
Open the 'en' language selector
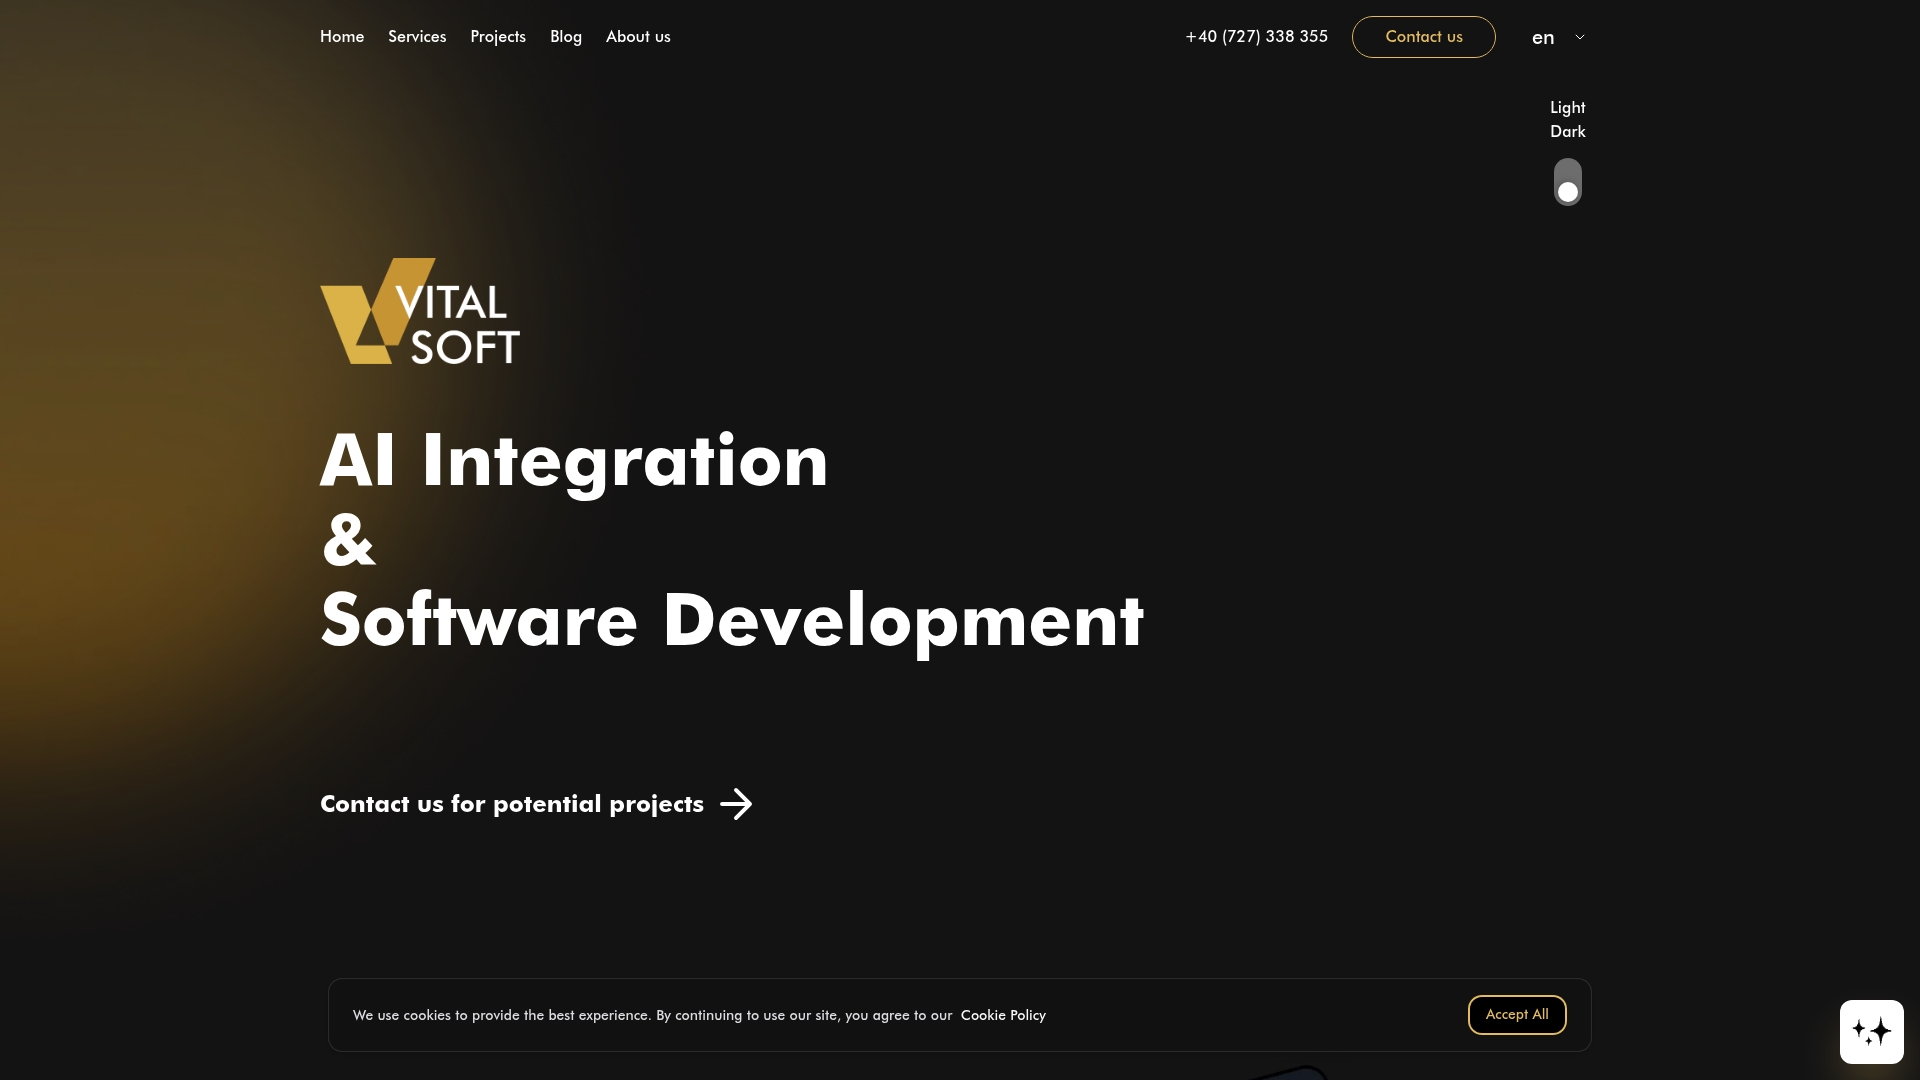coord(1543,38)
